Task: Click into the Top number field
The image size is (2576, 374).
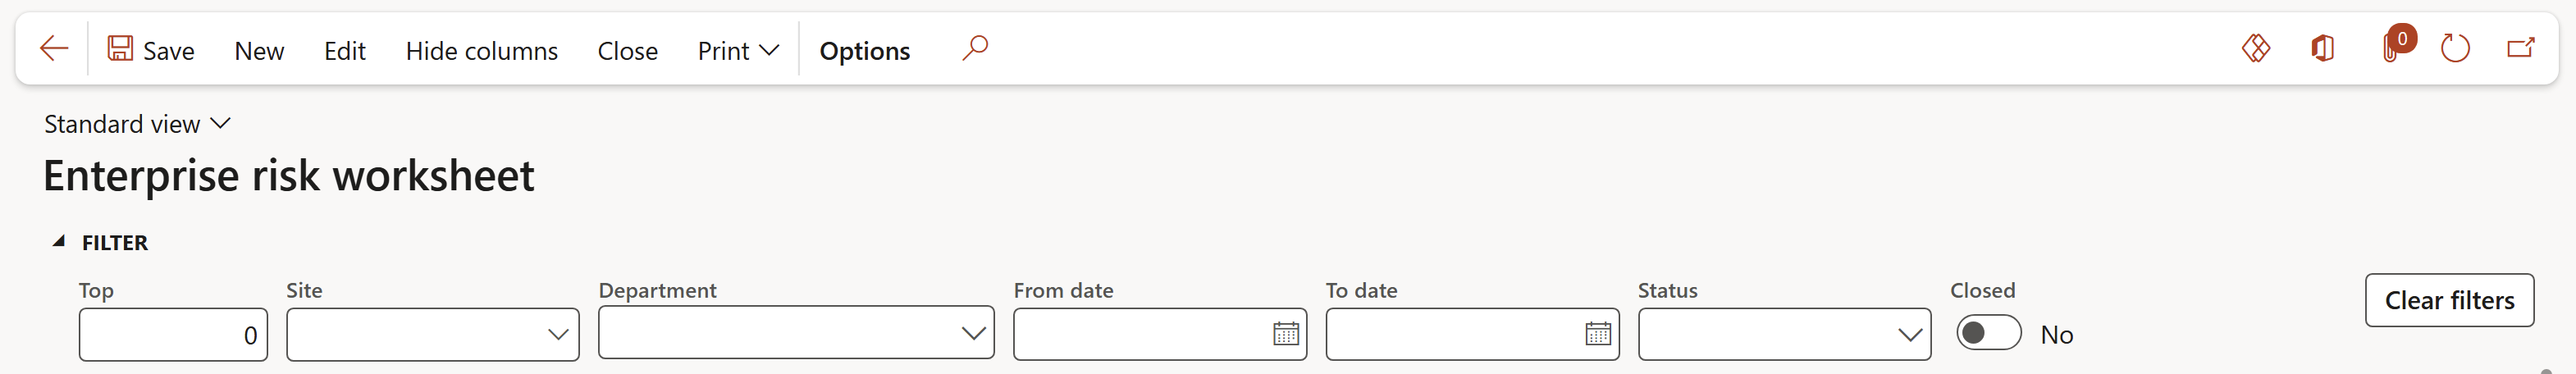Action: pos(173,335)
